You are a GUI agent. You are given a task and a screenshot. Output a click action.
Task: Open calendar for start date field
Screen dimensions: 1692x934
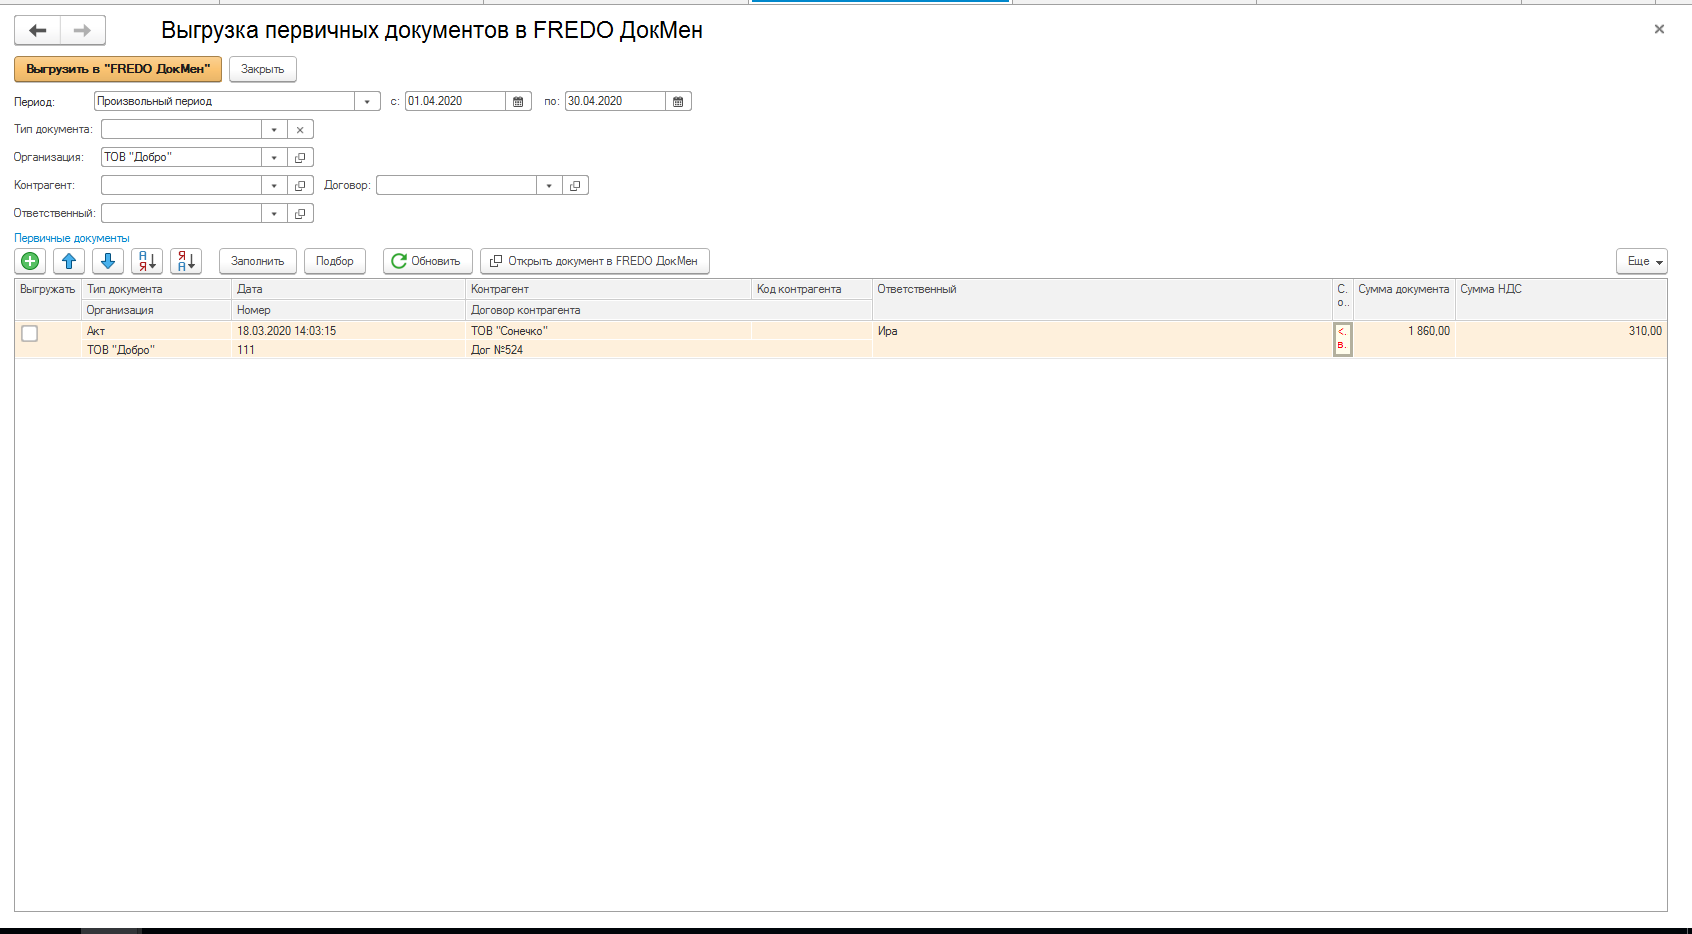coord(518,100)
